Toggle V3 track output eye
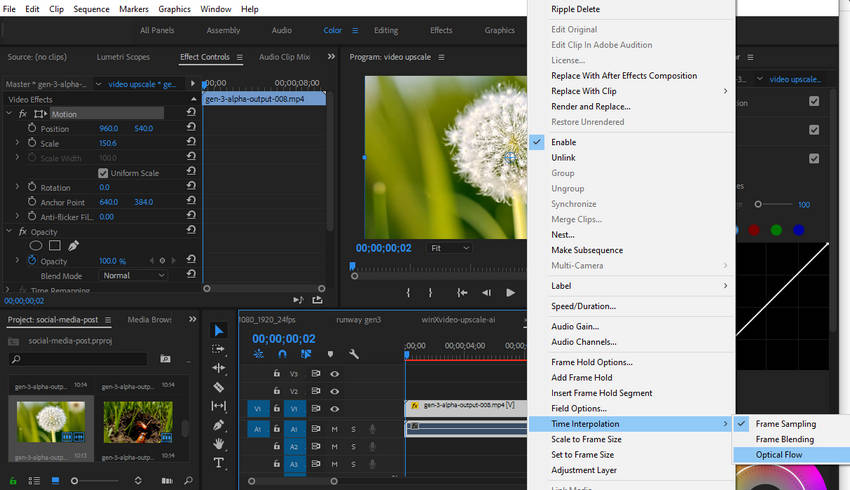Viewport: 850px width, 490px height. click(334, 374)
